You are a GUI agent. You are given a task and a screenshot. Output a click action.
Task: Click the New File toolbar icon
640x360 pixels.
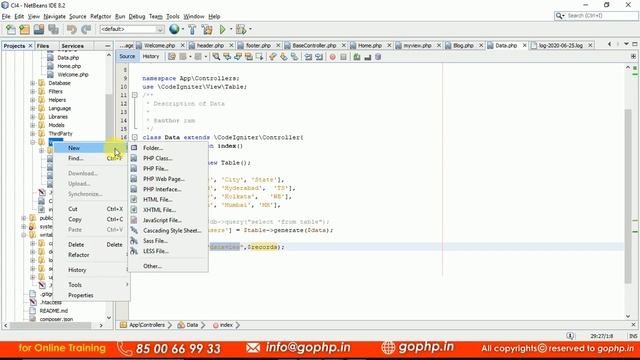(11, 29)
